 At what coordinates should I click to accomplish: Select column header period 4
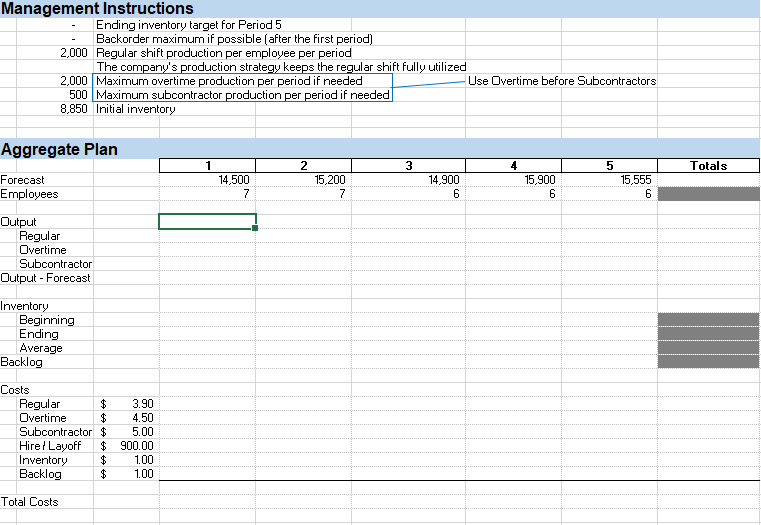(x=513, y=166)
